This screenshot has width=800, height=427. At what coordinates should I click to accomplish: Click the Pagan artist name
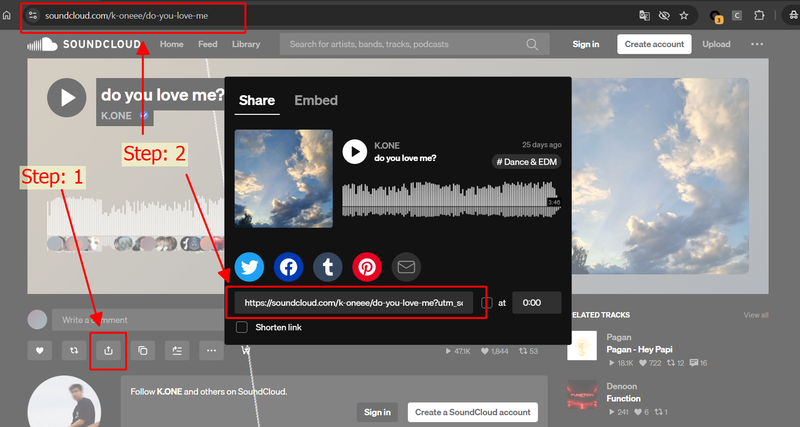[x=619, y=337]
